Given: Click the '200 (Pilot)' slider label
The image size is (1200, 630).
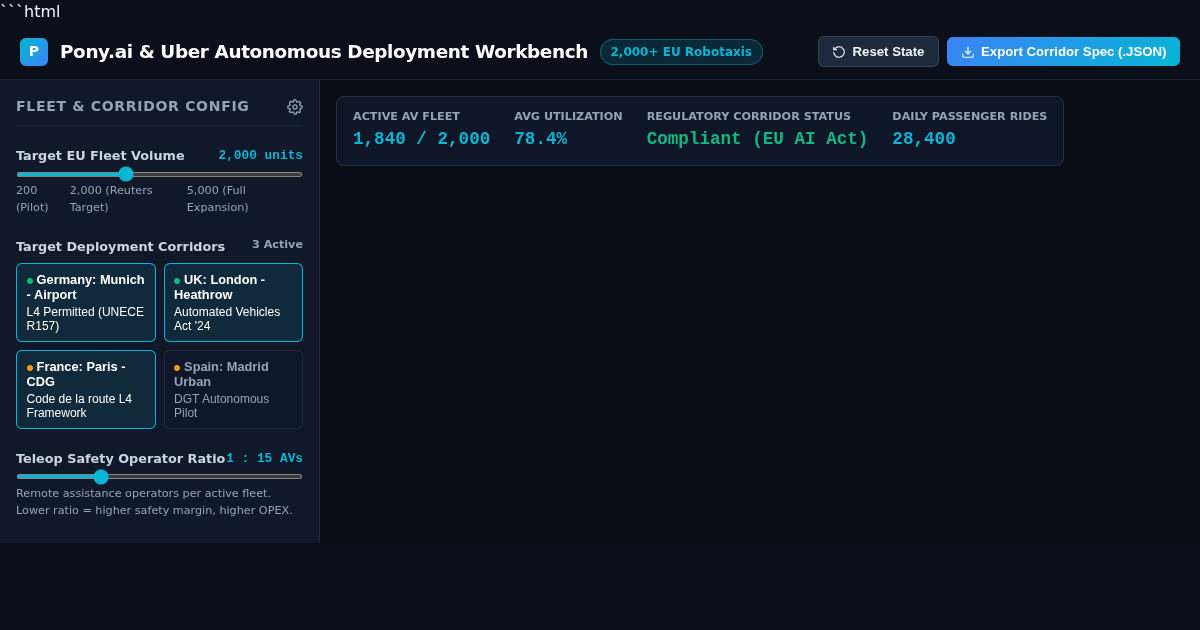Looking at the screenshot, I should [x=32, y=199].
